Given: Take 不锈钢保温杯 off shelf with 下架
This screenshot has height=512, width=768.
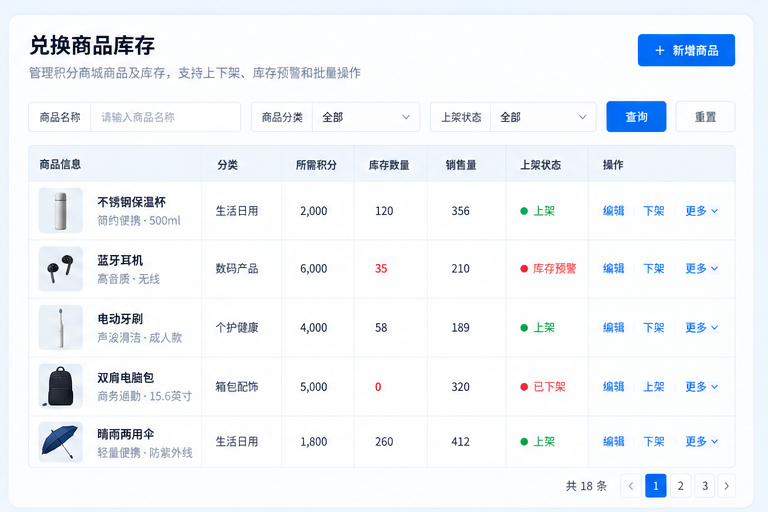Looking at the screenshot, I should (653, 211).
